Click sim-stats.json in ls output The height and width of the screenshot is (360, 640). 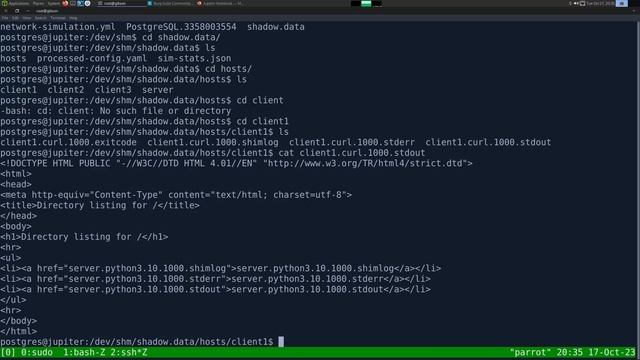click(x=194, y=58)
